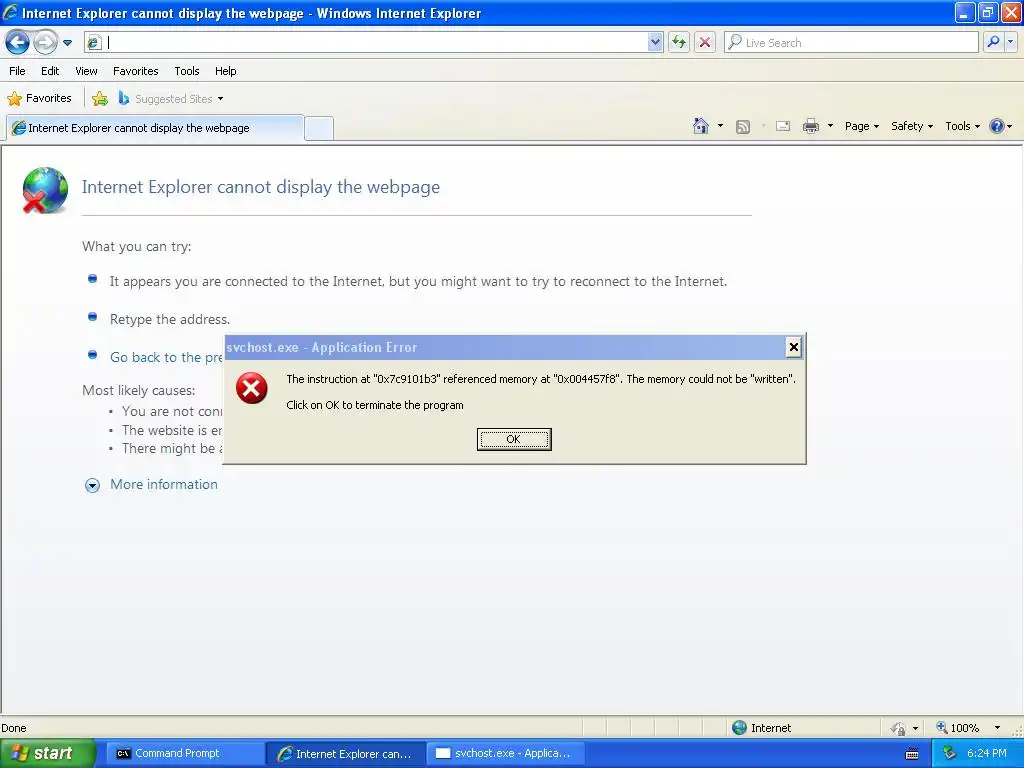Open the Page command menu

click(x=861, y=126)
